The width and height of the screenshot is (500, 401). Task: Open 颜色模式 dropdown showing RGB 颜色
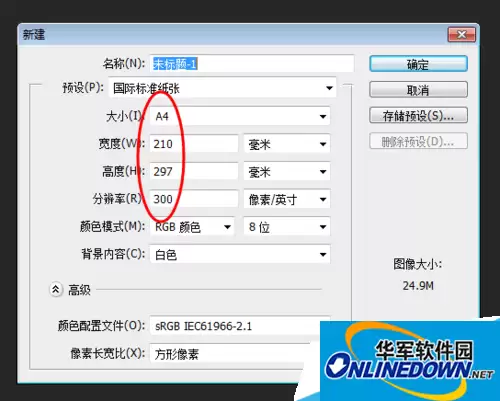pos(192,227)
